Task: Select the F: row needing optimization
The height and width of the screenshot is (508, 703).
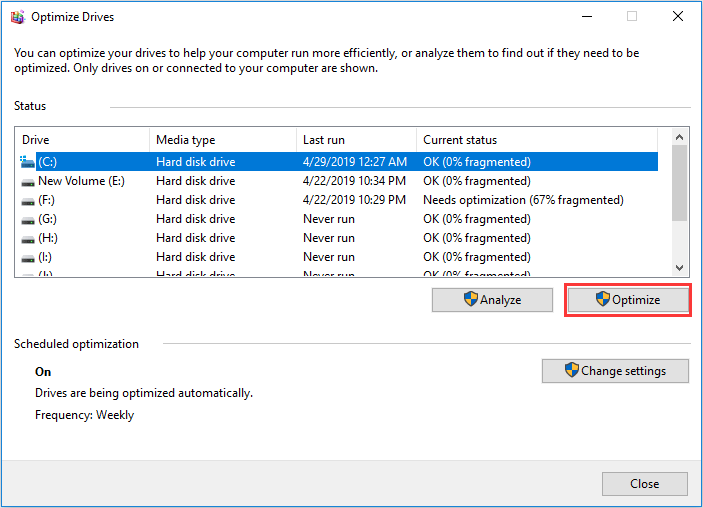Action: coord(337,200)
